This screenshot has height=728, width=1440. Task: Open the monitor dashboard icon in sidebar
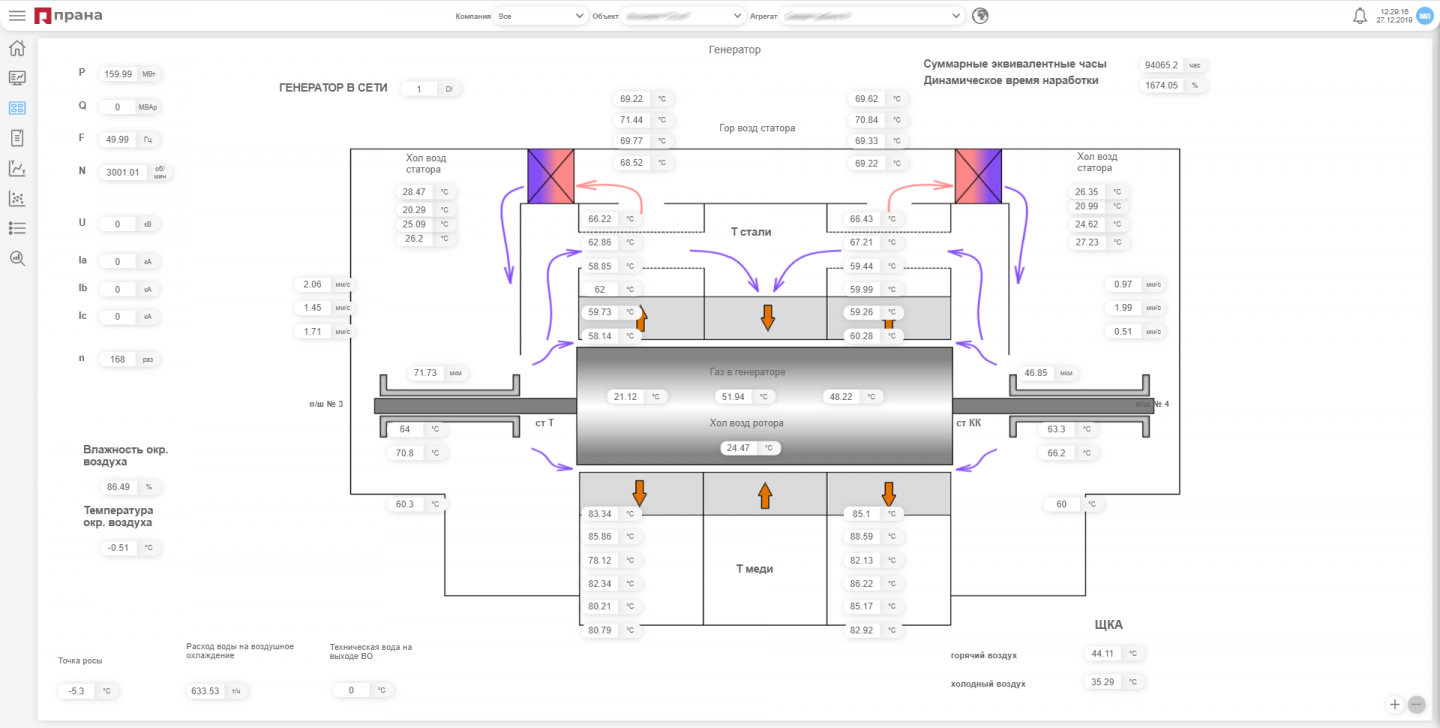click(x=17, y=78)
